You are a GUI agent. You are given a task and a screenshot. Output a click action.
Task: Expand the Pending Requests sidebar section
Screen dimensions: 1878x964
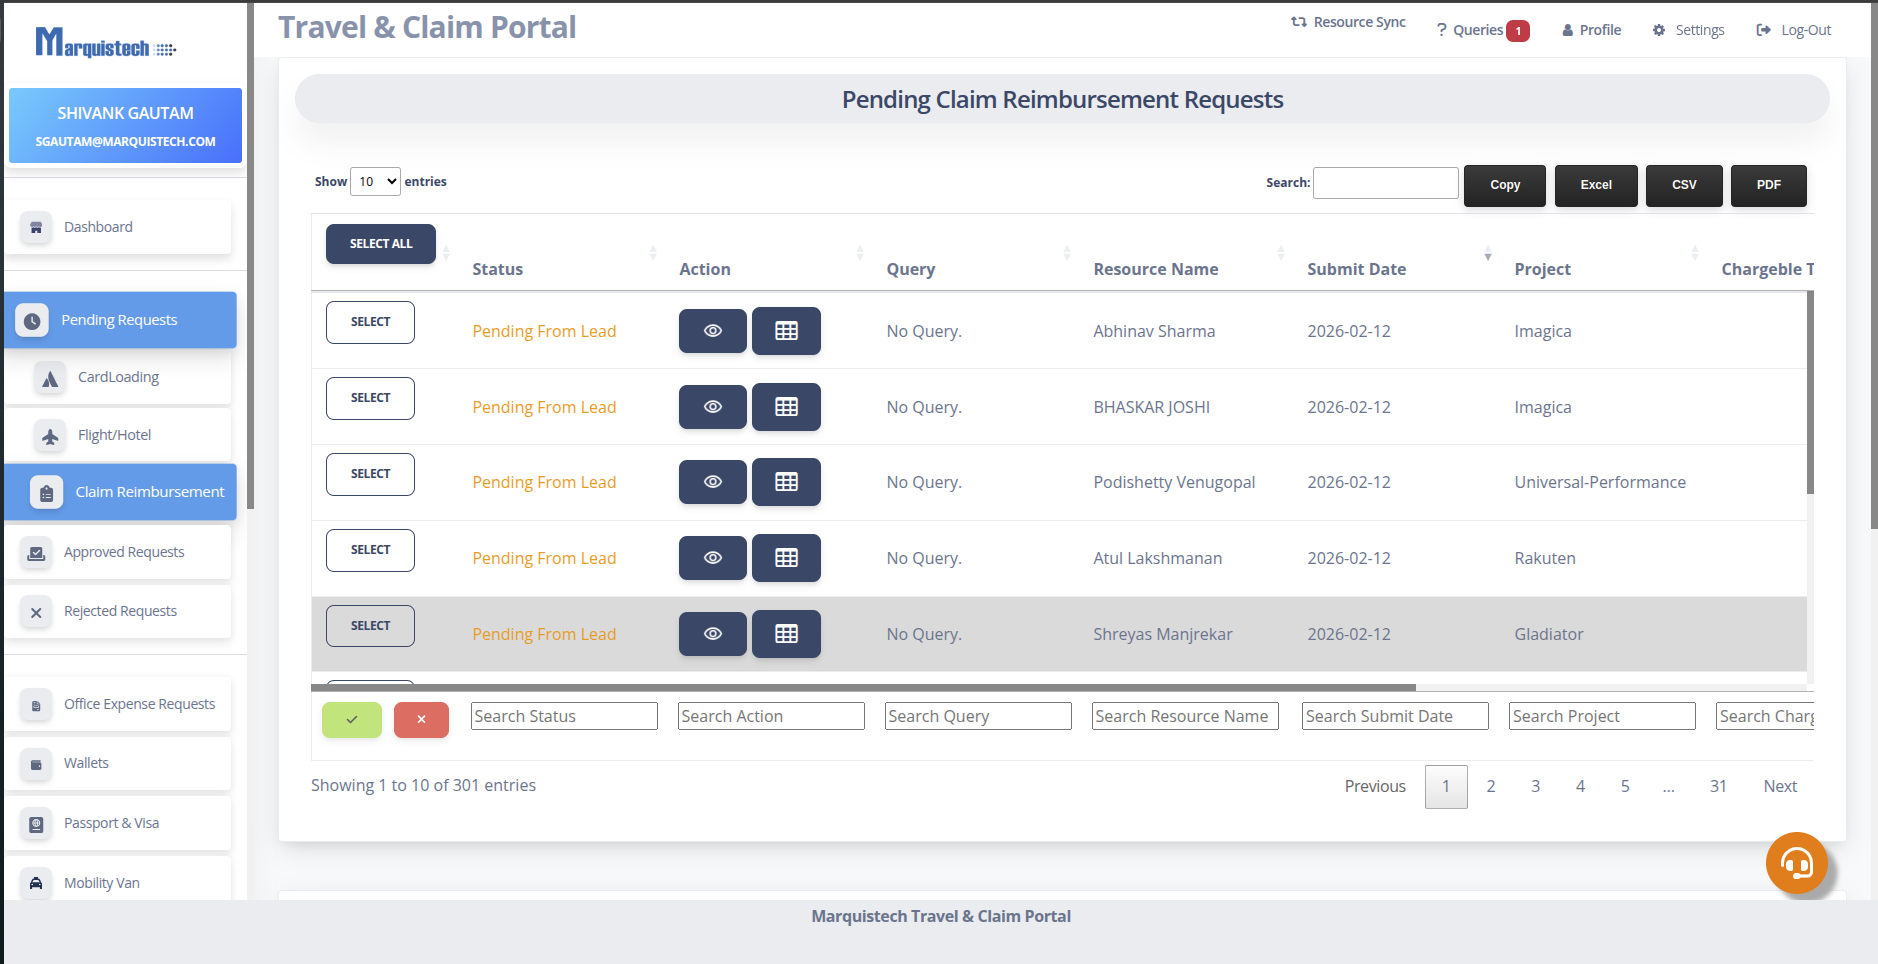coord(120,320)
